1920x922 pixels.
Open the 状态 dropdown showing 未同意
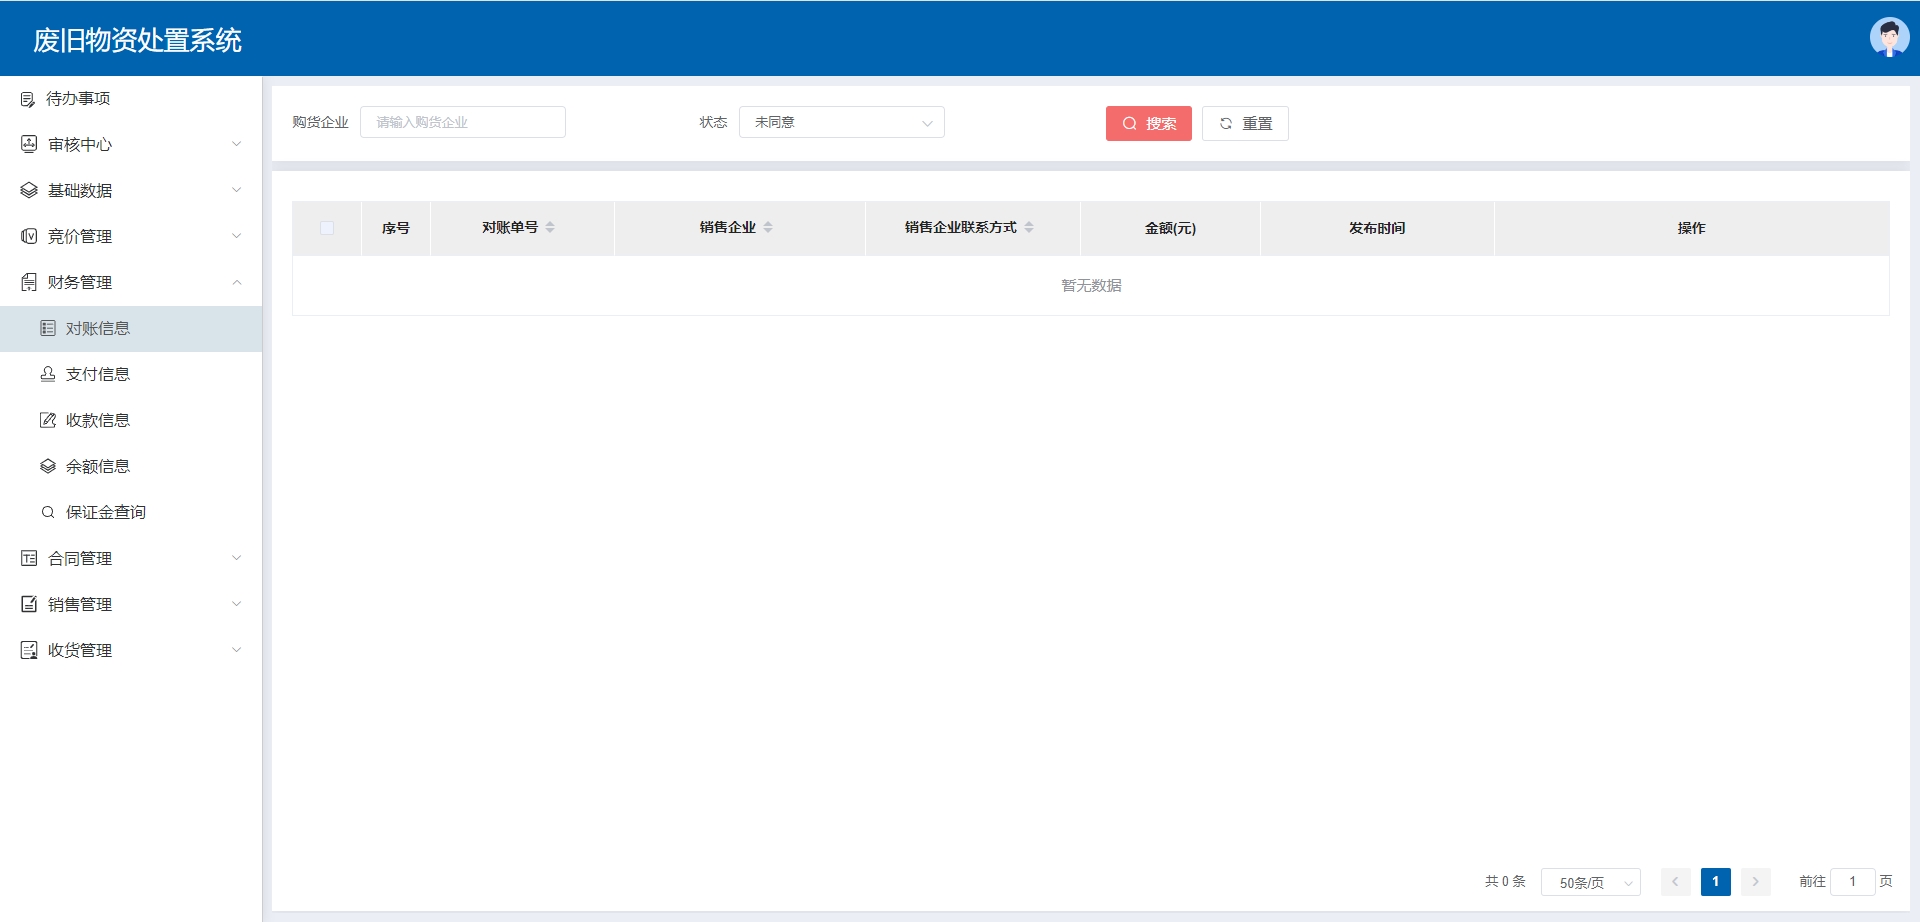coord(841,122)
